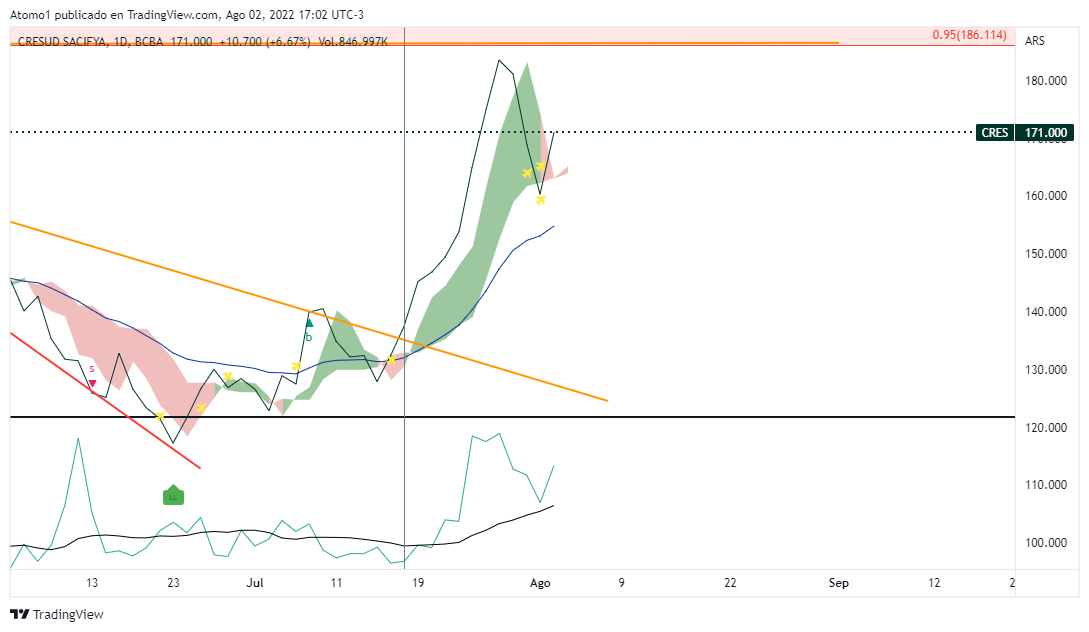Click the ARS currency label
Screen dimensions: 1089x632
[x=1034, y=41]
